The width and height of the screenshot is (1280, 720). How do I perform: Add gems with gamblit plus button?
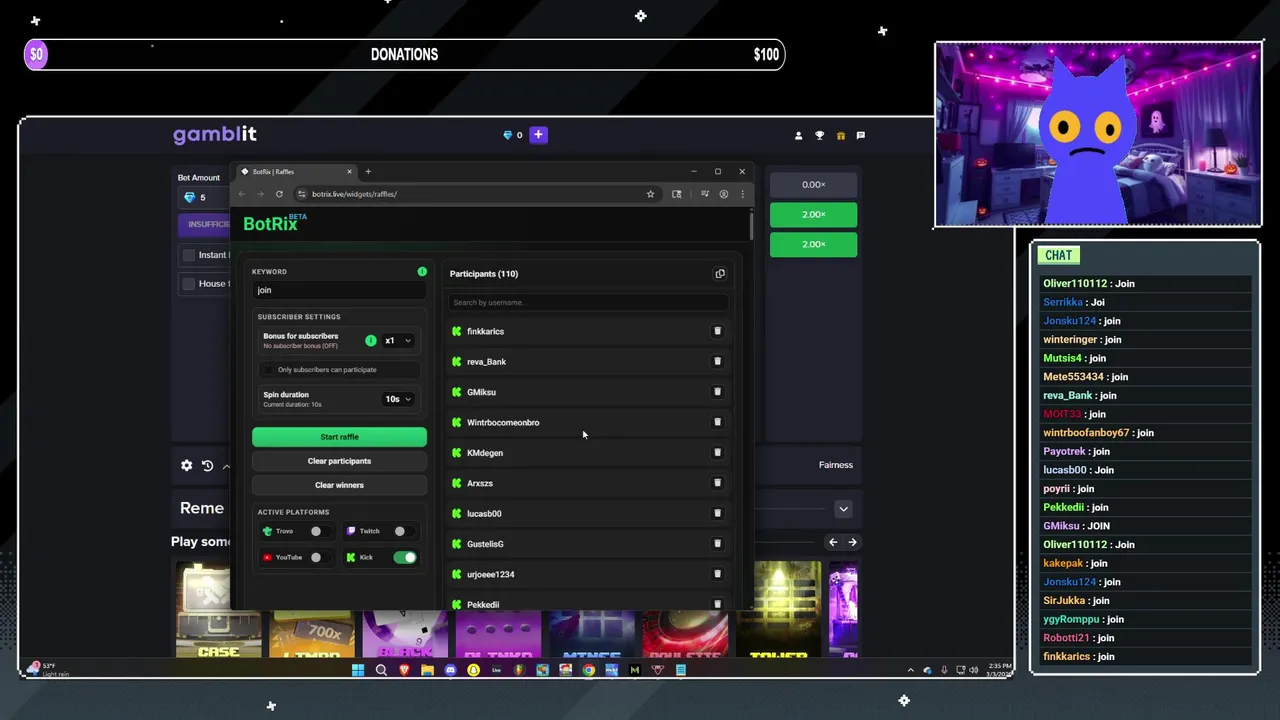point(538,135)
